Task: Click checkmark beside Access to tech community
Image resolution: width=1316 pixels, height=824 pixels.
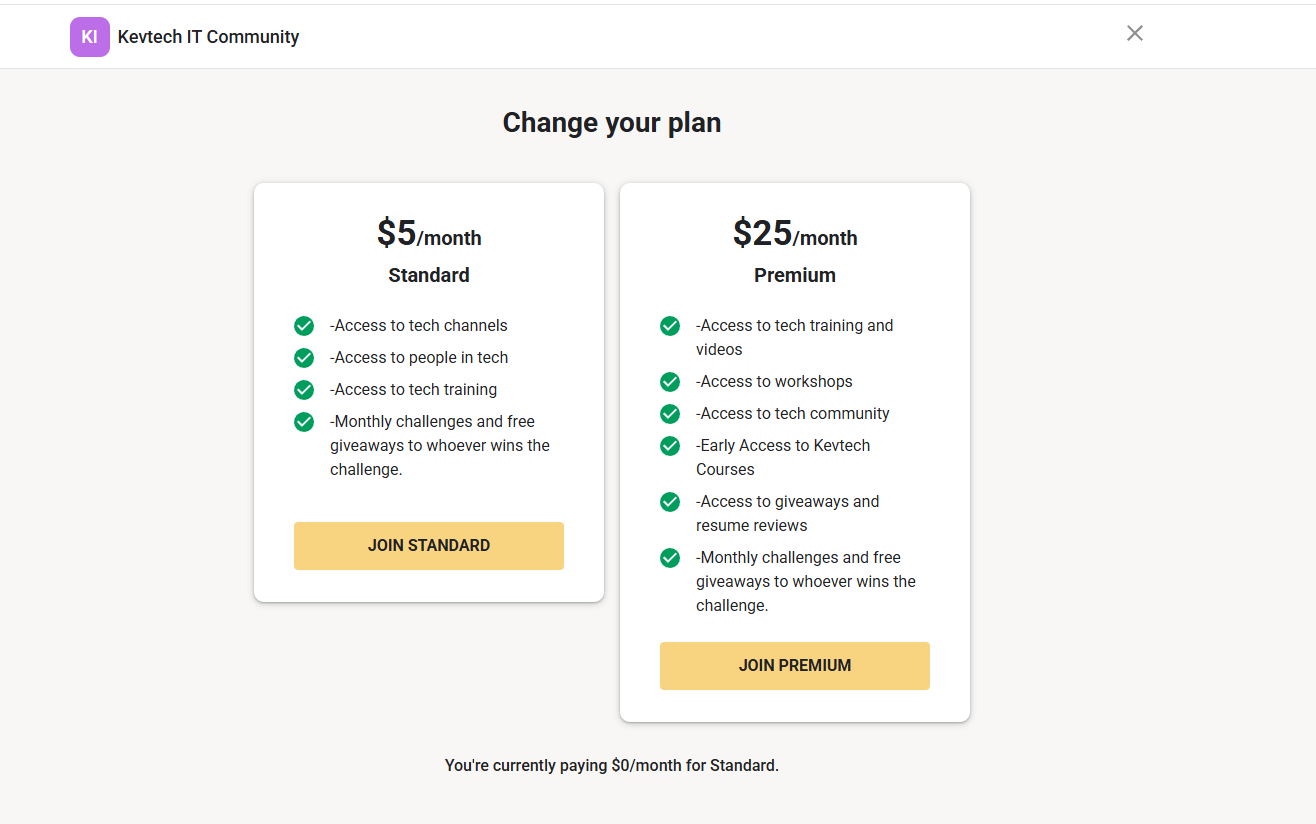Action: pyautogui.click(x=670, y=414)
